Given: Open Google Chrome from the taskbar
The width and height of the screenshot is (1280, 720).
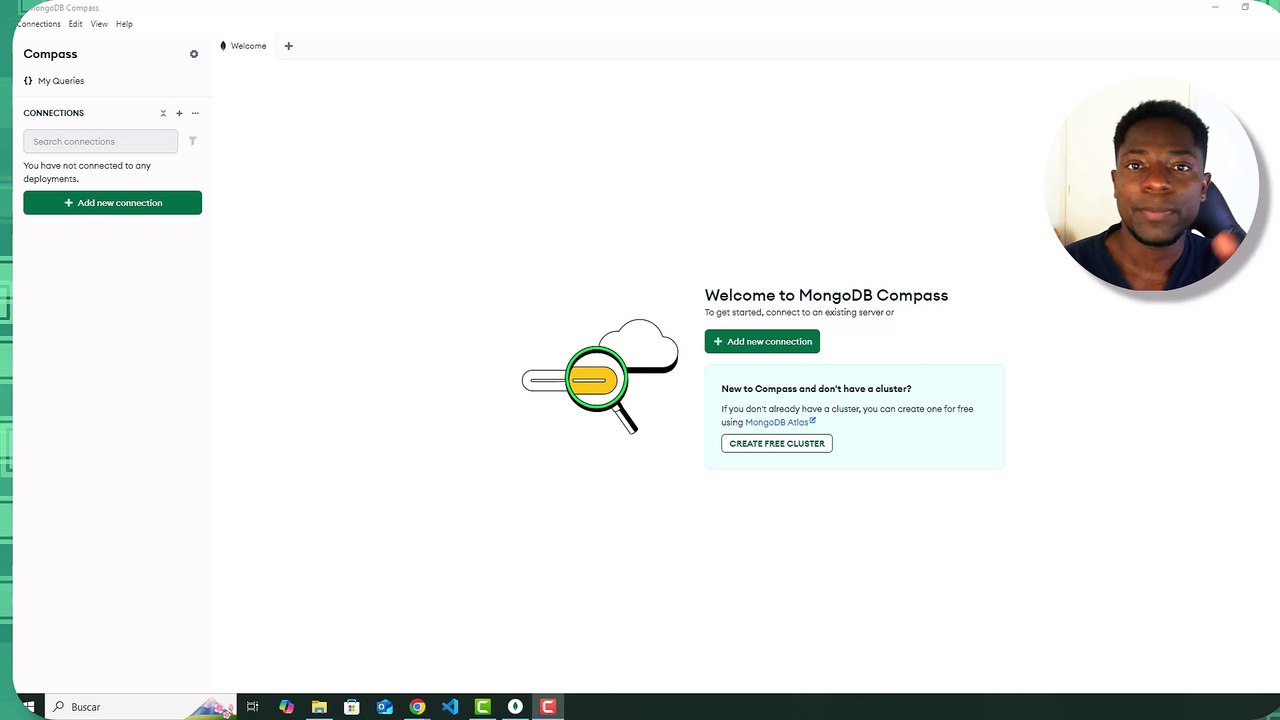Looking at the screenshot, I should pos(417,707).
